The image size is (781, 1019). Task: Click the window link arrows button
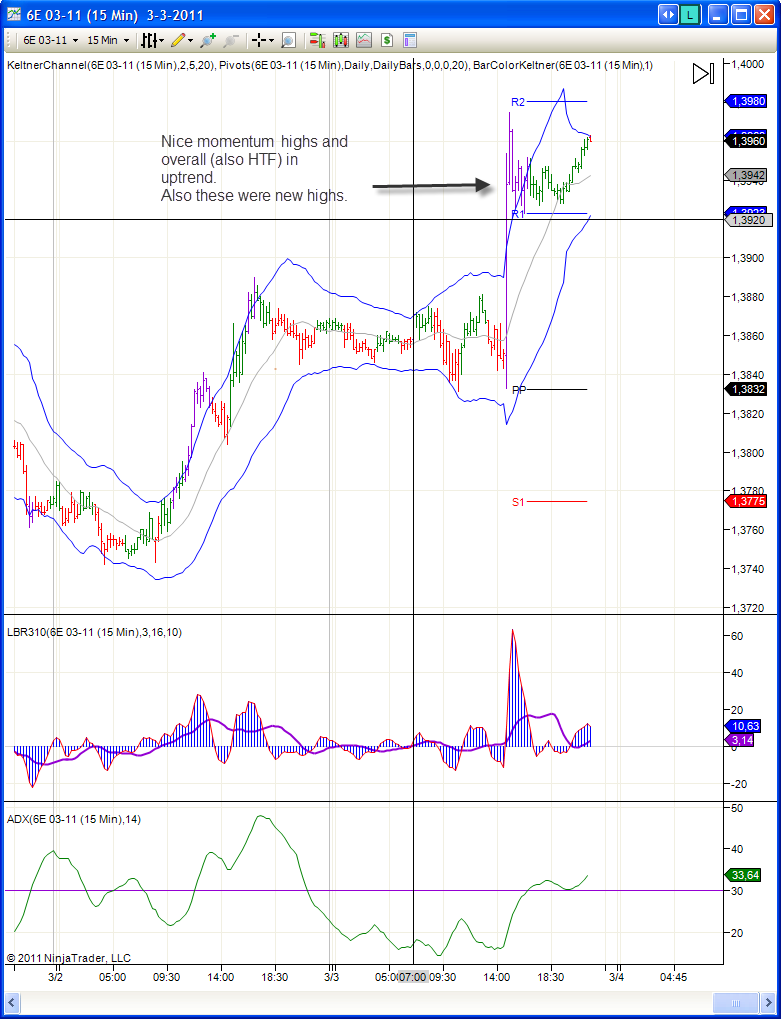click(668, 14)
